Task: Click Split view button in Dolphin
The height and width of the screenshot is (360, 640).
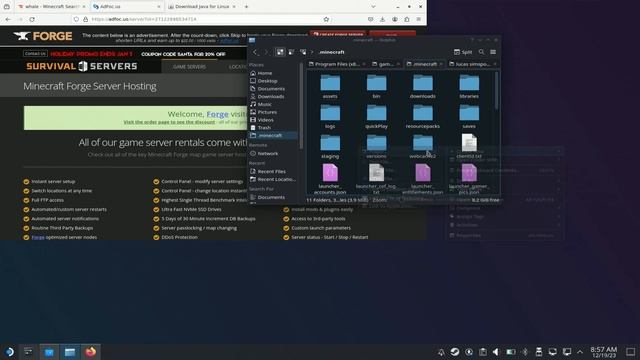Action: pos(463,52)
